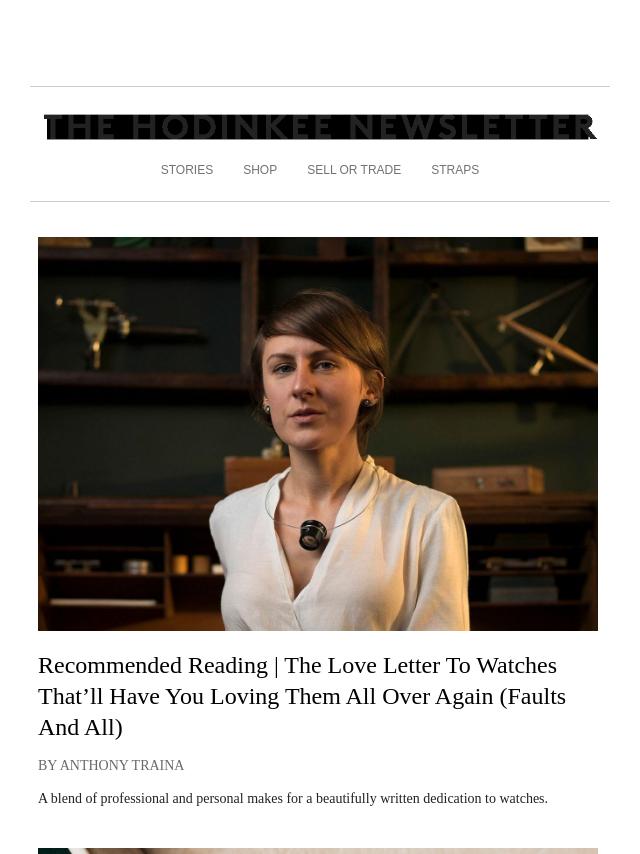Open the Shop navigation link

point(260,170)
